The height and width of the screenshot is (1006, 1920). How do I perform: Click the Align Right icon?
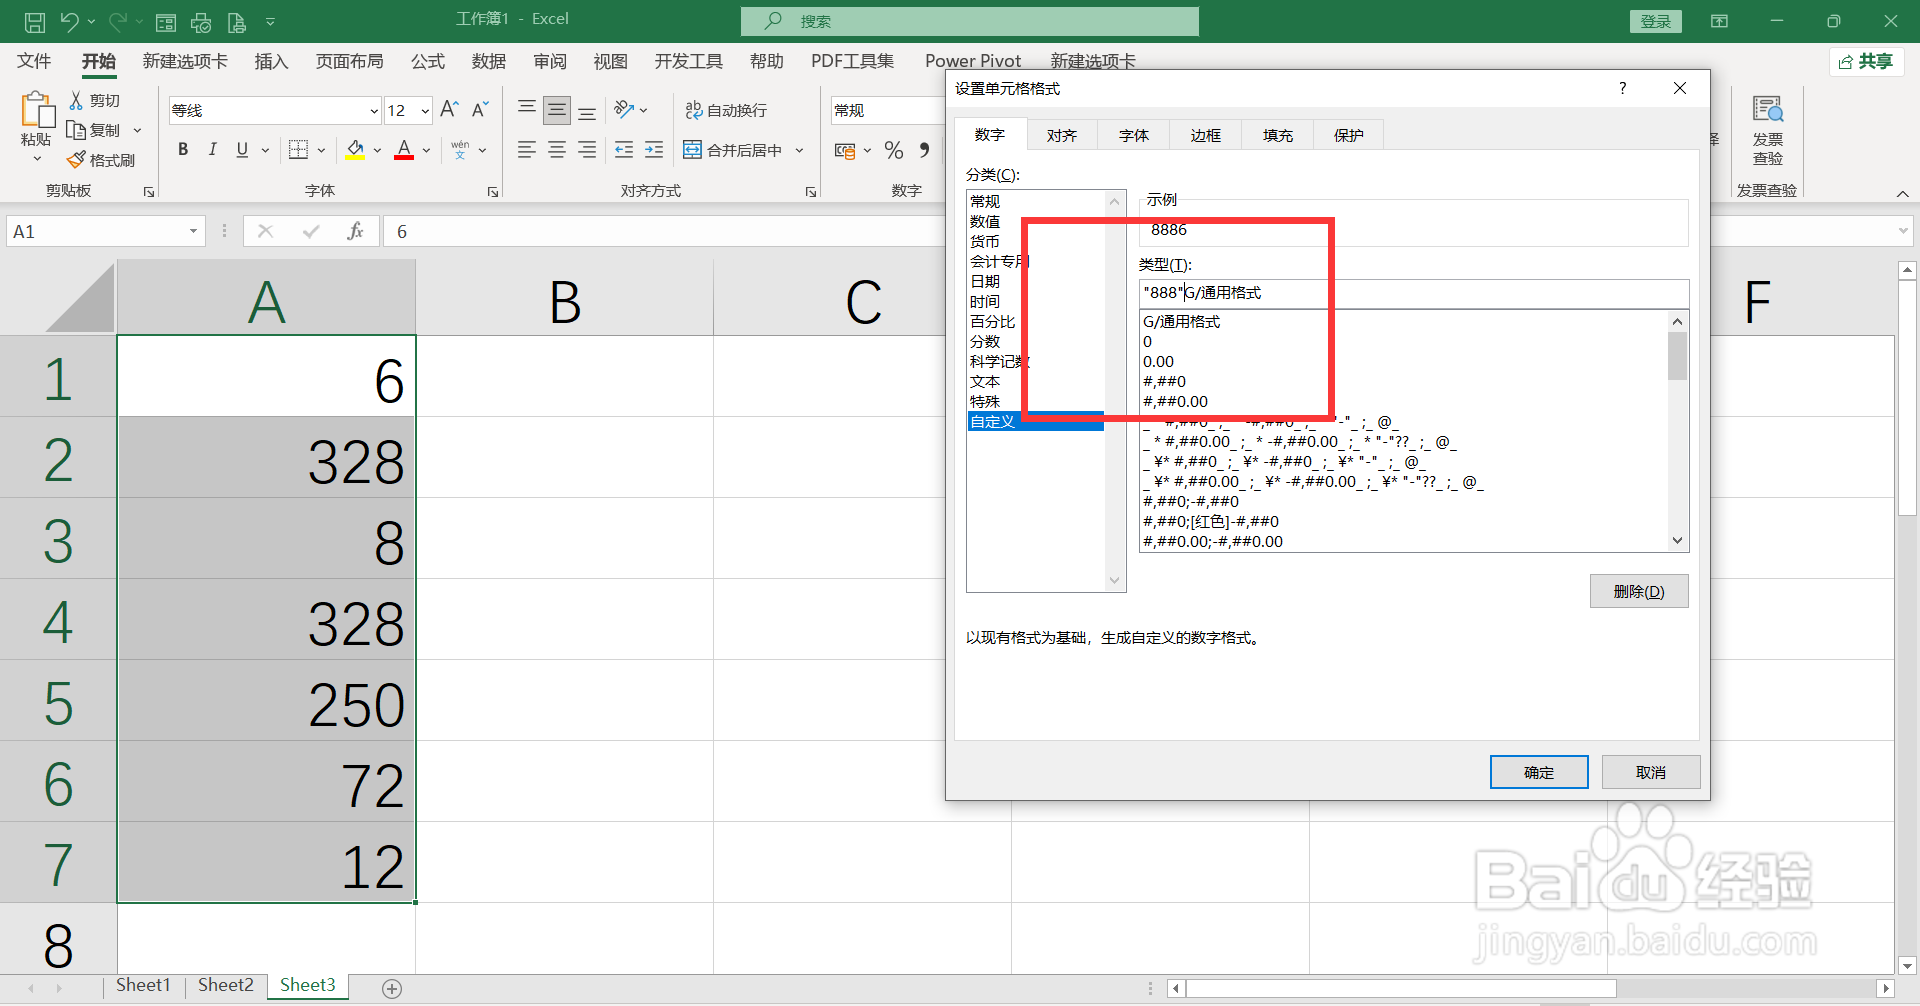tap(587, 150)
